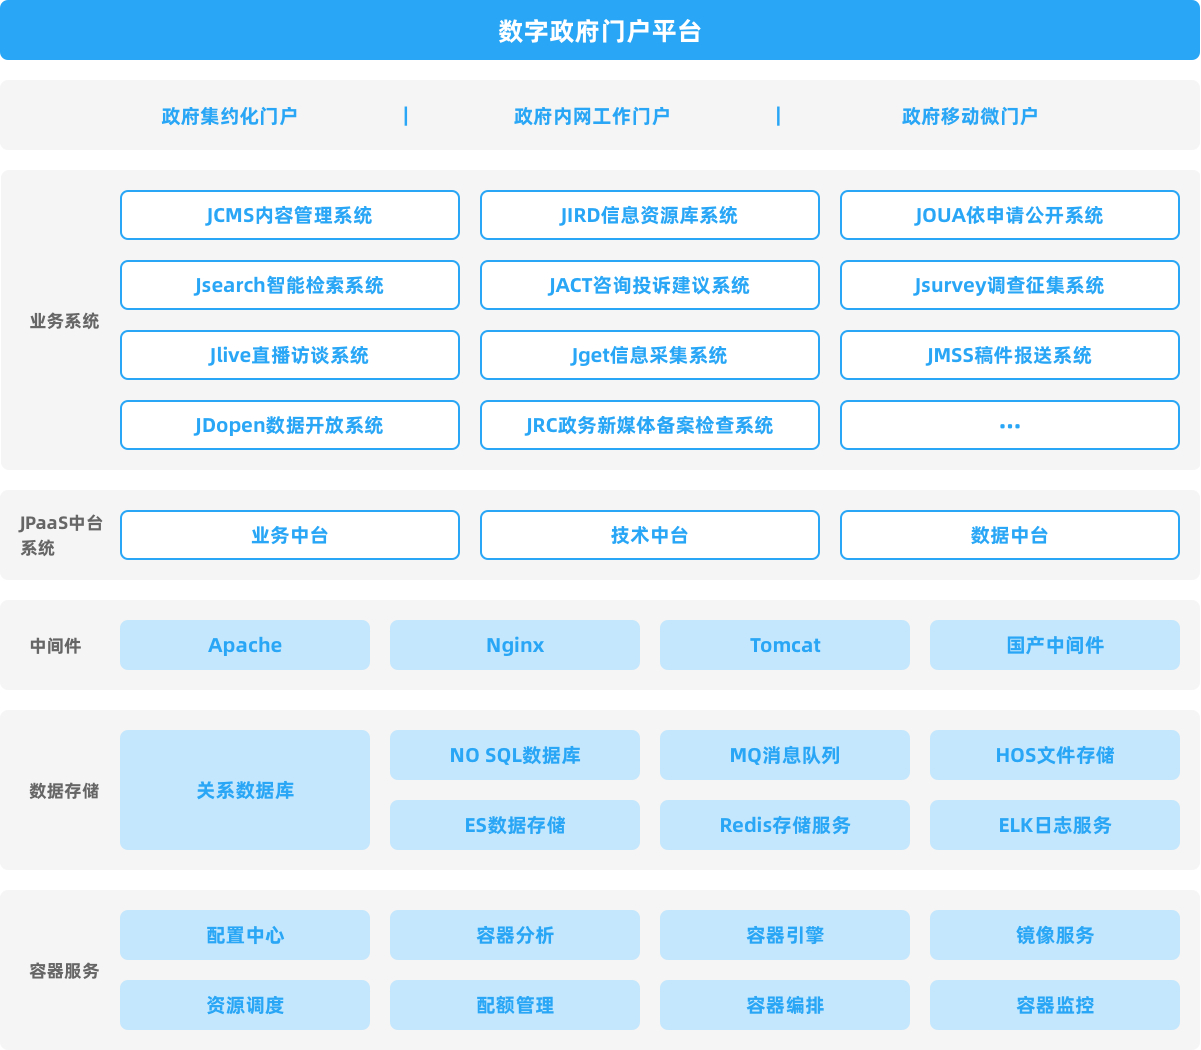
Task: Select the 业务中台 box
Action: [289, 535]
